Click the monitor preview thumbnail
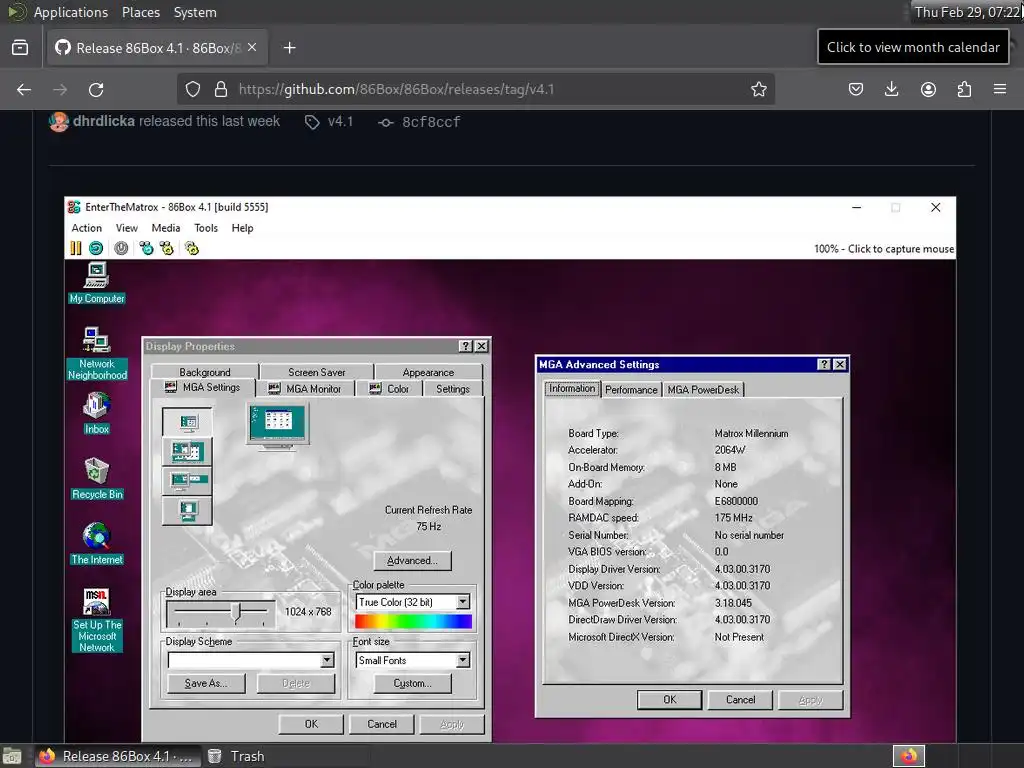This screenshot has height=768, width=1024. (278, 426)
